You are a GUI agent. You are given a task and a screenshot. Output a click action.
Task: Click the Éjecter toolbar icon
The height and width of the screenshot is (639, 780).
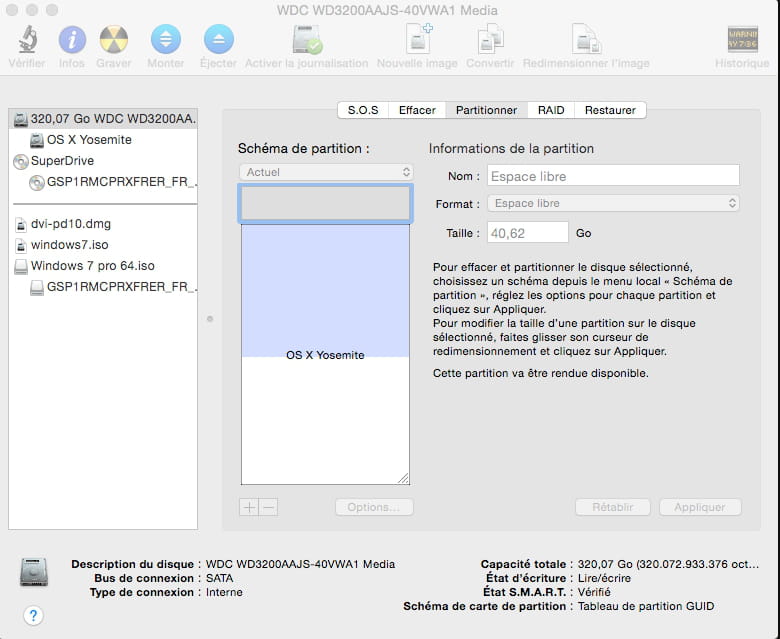218,39
